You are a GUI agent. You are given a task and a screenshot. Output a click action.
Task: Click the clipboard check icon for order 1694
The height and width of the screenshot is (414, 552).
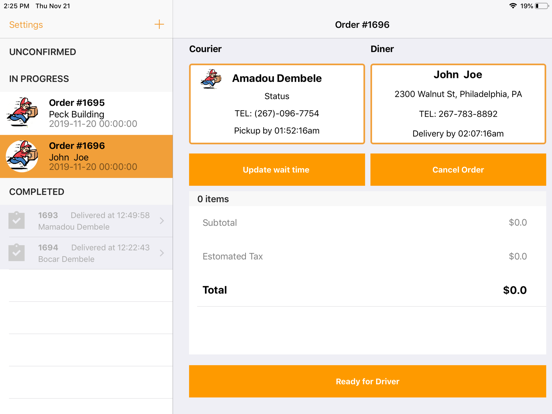coord(17,252)
